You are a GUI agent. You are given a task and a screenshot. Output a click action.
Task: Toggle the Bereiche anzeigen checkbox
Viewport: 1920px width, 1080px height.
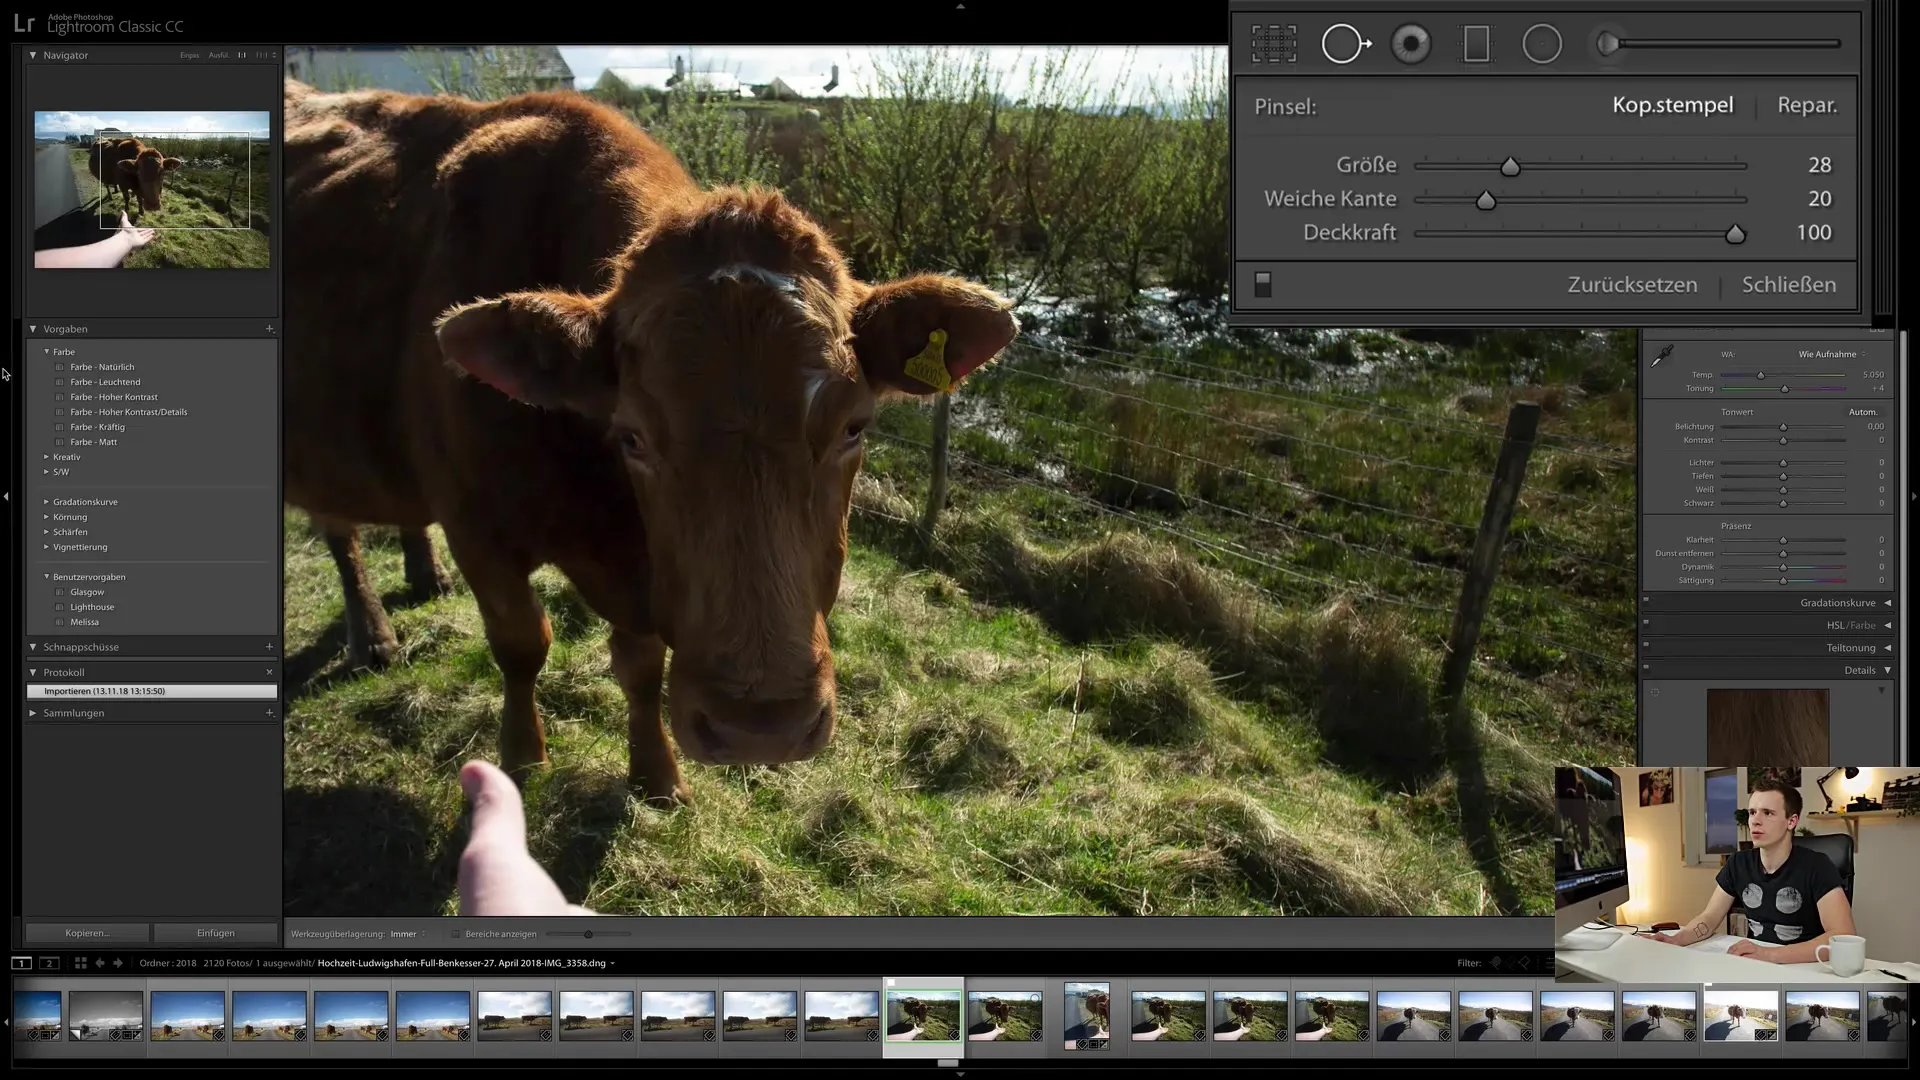click(455, 934)
